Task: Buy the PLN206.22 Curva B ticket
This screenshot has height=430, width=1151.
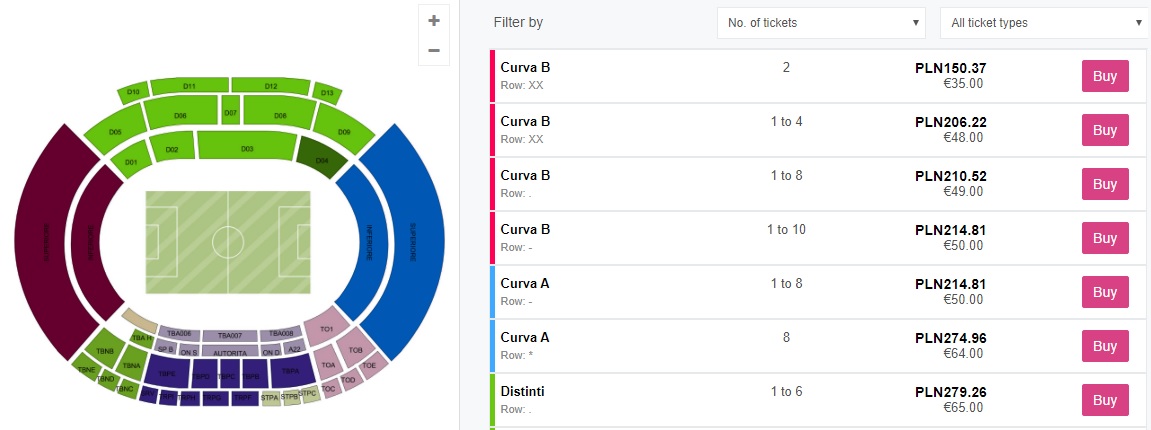Action: point(1104,130)
